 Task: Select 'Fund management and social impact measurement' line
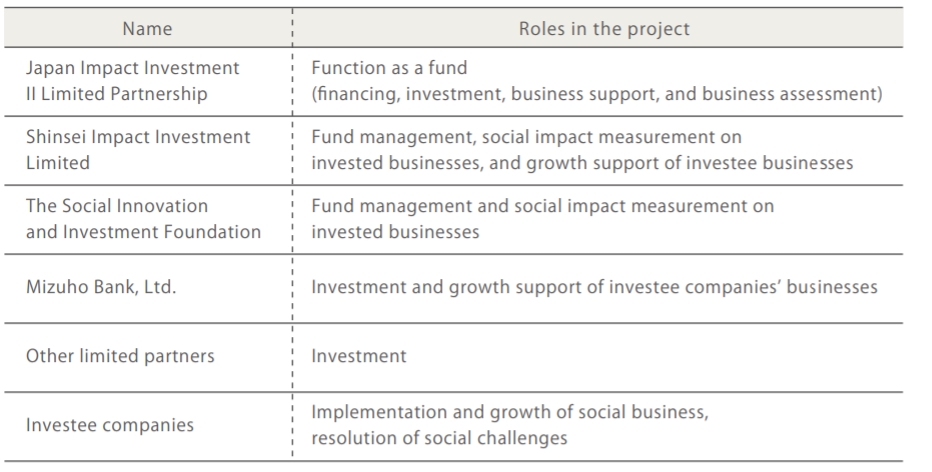pos(543,206)
